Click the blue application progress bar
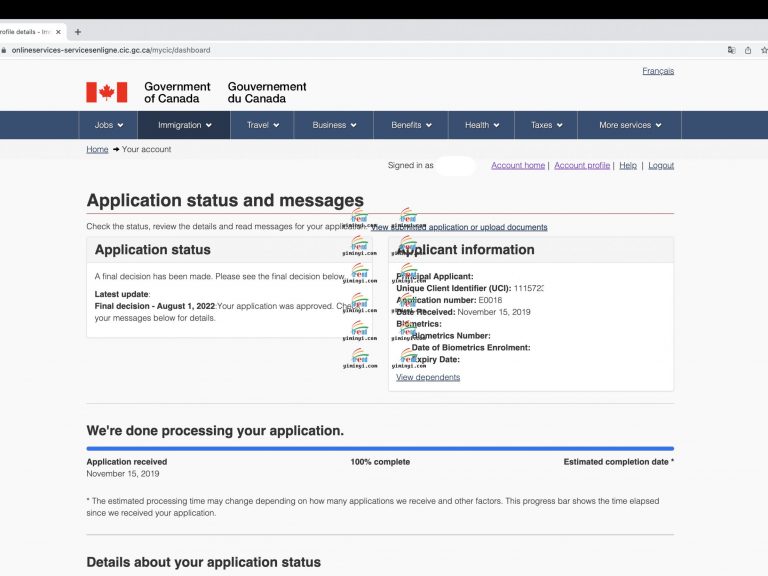This screenshot has width=768, height=576. click(x=380, y=449)
